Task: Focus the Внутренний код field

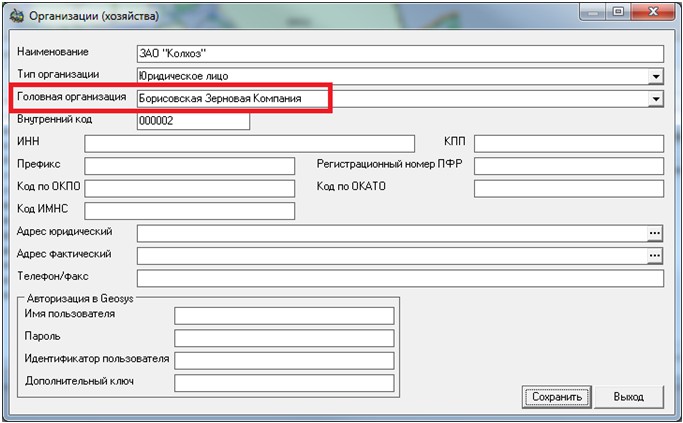Action: click(x=192, y=121)
